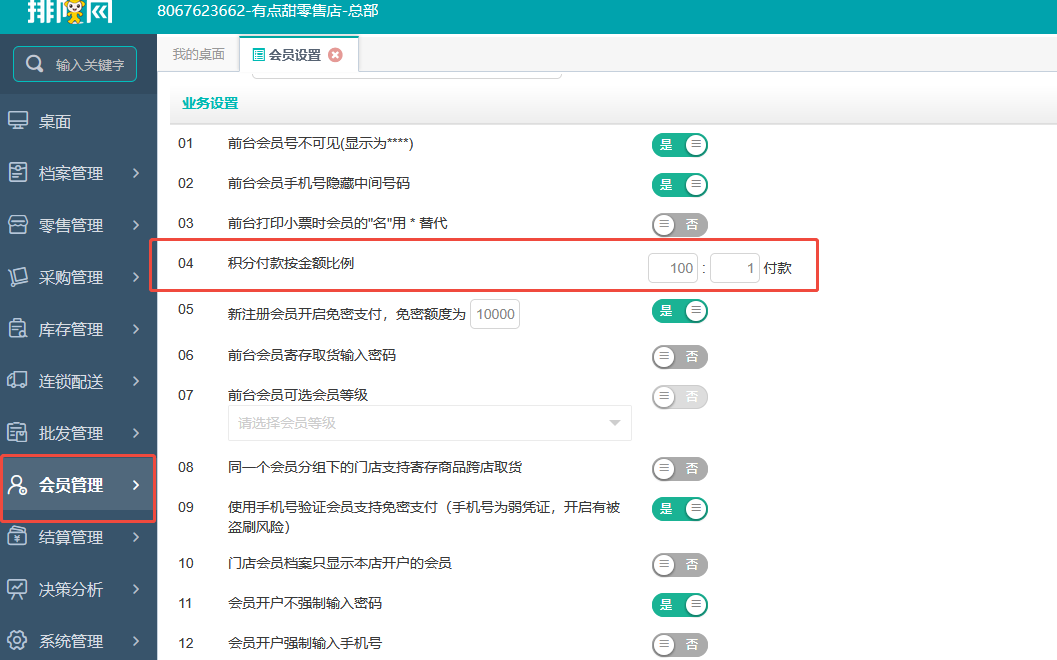Expand 连锁配送 submenu arrow

136,381
